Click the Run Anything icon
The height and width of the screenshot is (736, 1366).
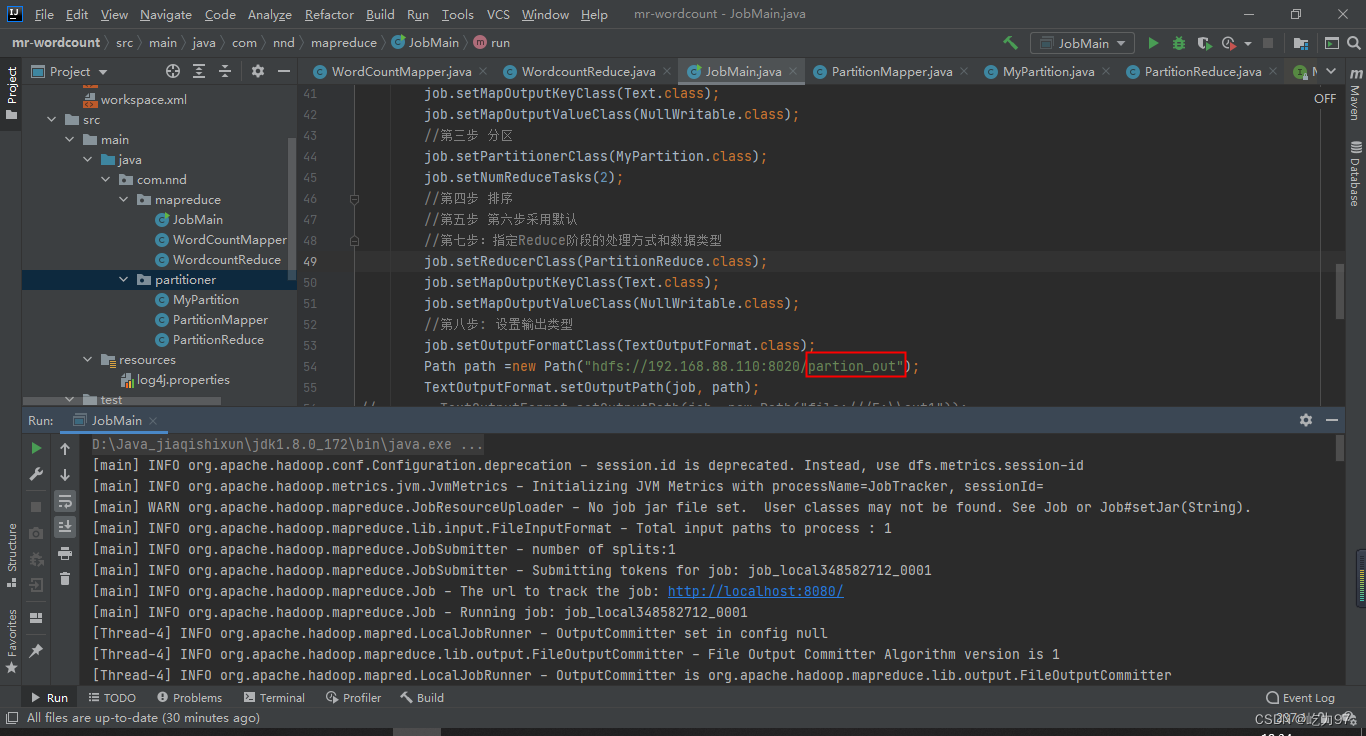[x=1331, y=43]
